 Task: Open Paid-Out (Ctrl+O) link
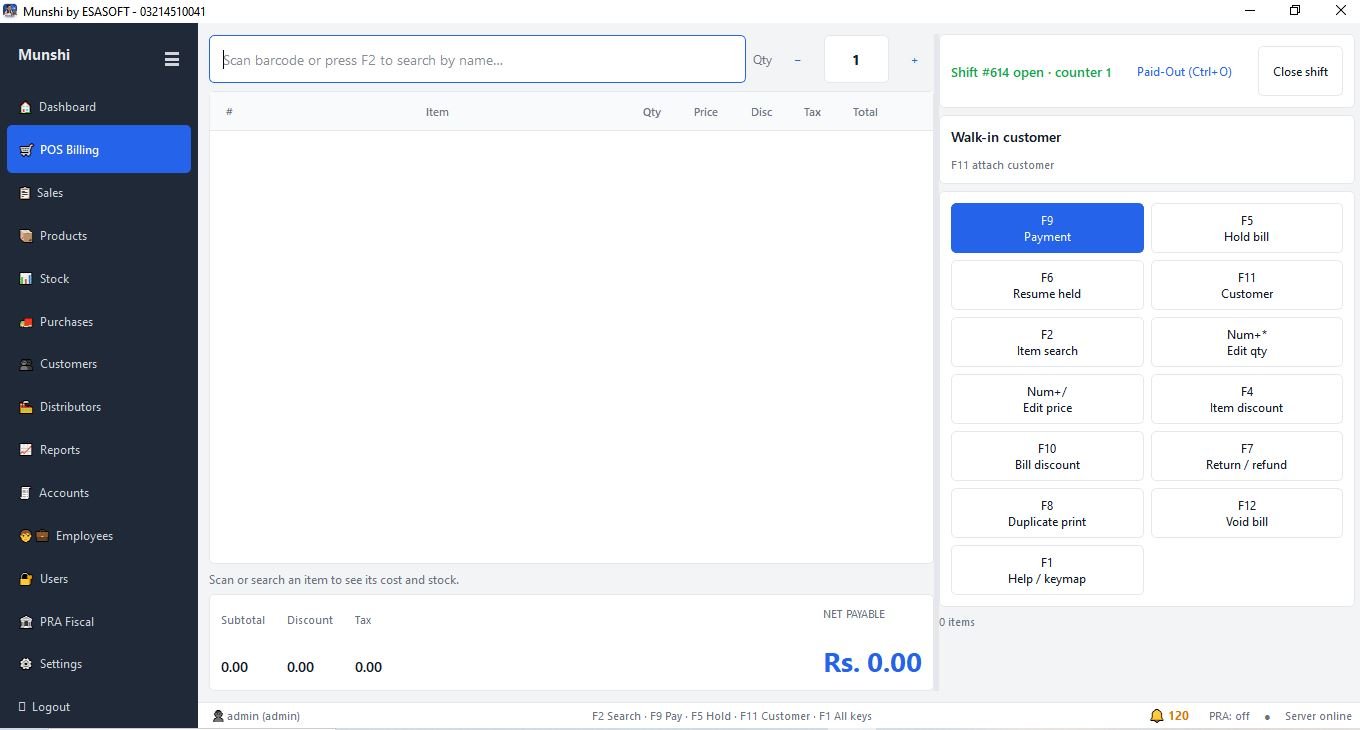click(x=1184, y=72)
